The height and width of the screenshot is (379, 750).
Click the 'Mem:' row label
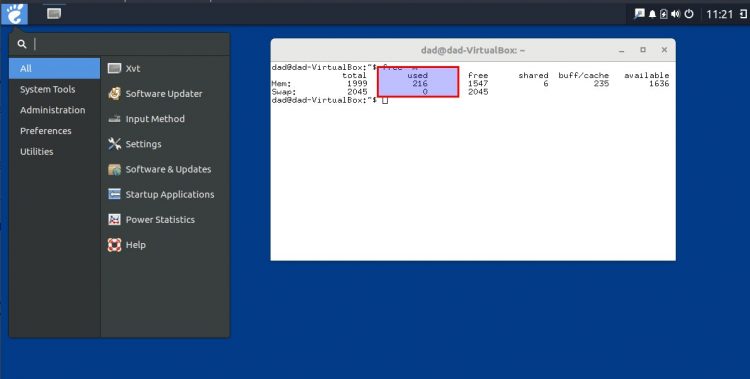(x=281, y=84)
